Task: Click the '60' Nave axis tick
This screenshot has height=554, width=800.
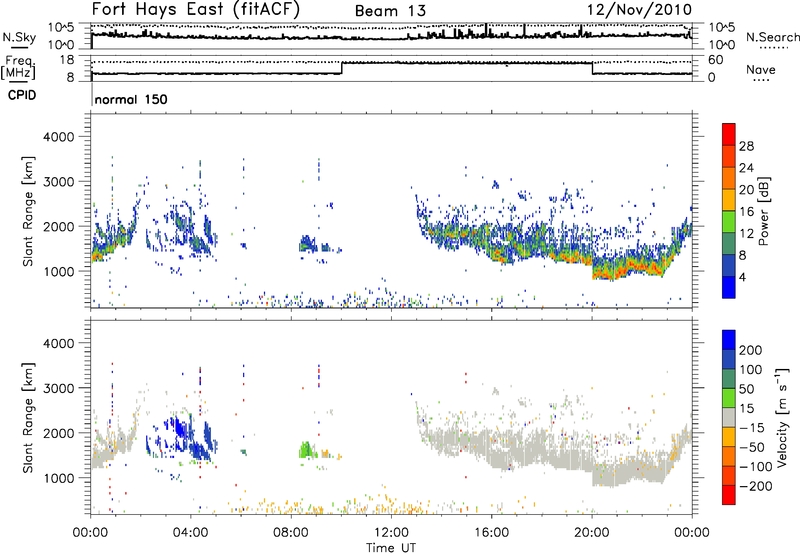Action: point(716,60)
